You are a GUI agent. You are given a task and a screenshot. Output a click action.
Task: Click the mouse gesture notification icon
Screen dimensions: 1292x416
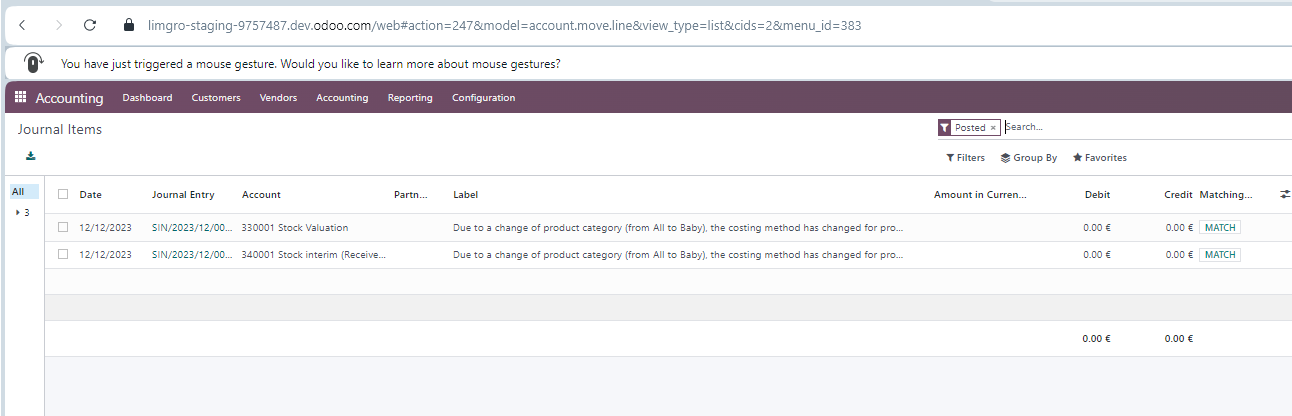pos(34,63)
